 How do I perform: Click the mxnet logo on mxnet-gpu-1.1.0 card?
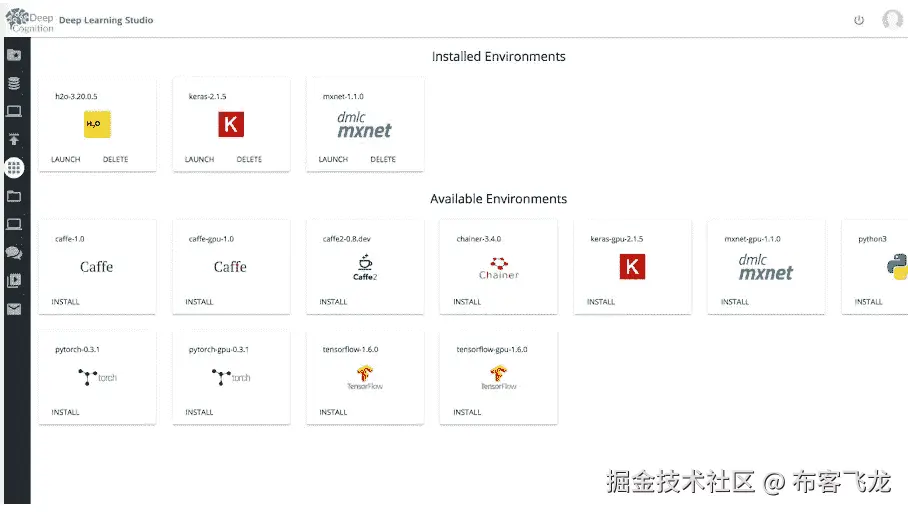[766, 268]
